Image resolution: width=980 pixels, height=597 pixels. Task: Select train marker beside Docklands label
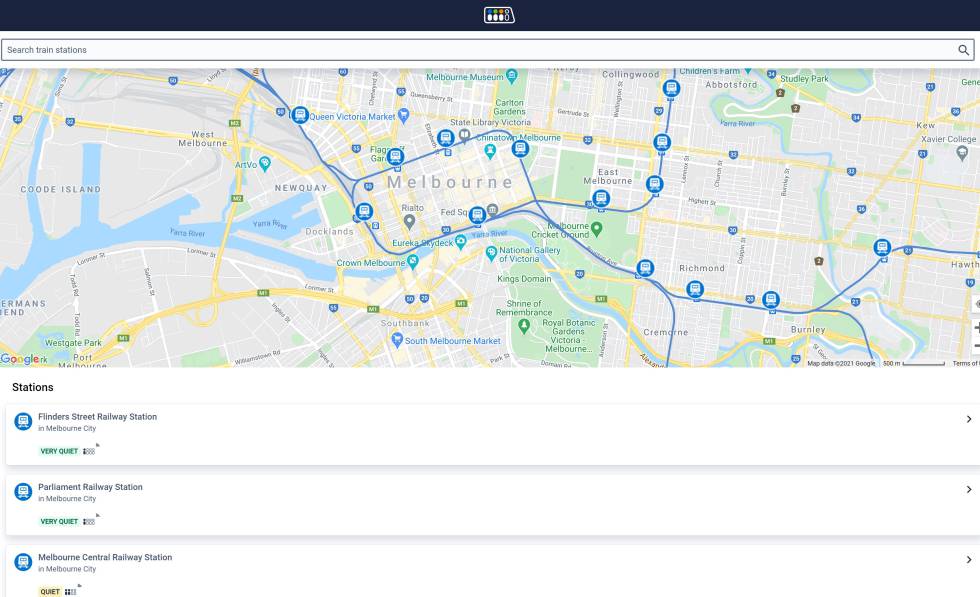[364, 211]
